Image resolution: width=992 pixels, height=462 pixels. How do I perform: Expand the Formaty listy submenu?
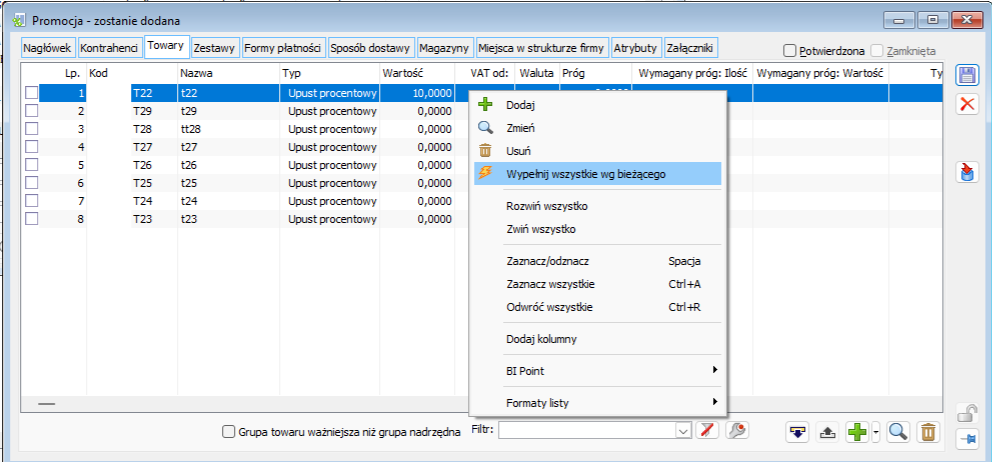pos(598,403)
